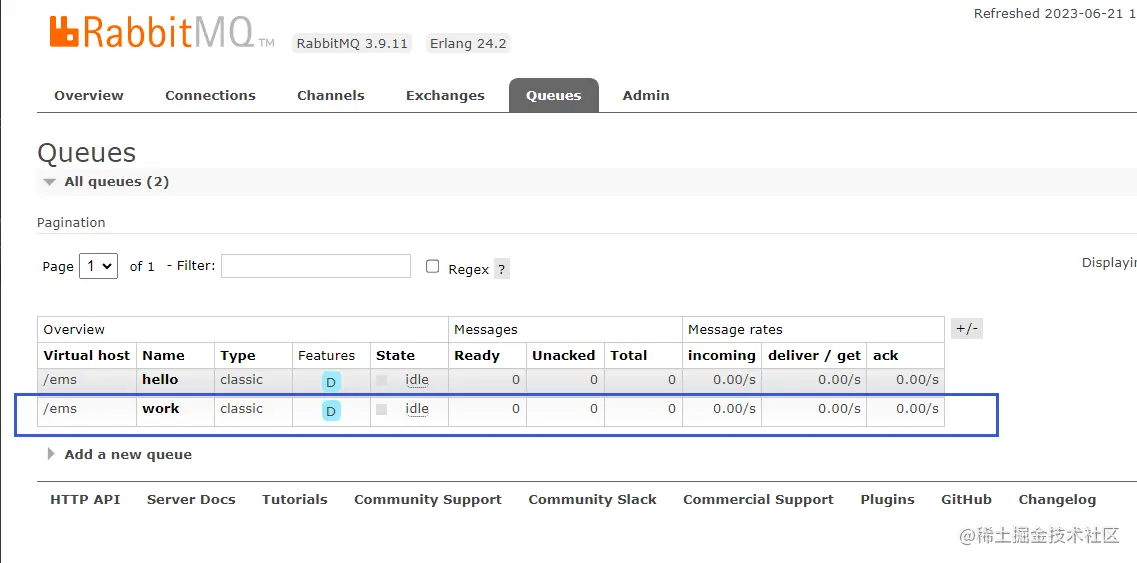Expand the Add a new queue section
Image resolution: width=1137 pixels, height=563 pixels.
[x=120, y=454]
